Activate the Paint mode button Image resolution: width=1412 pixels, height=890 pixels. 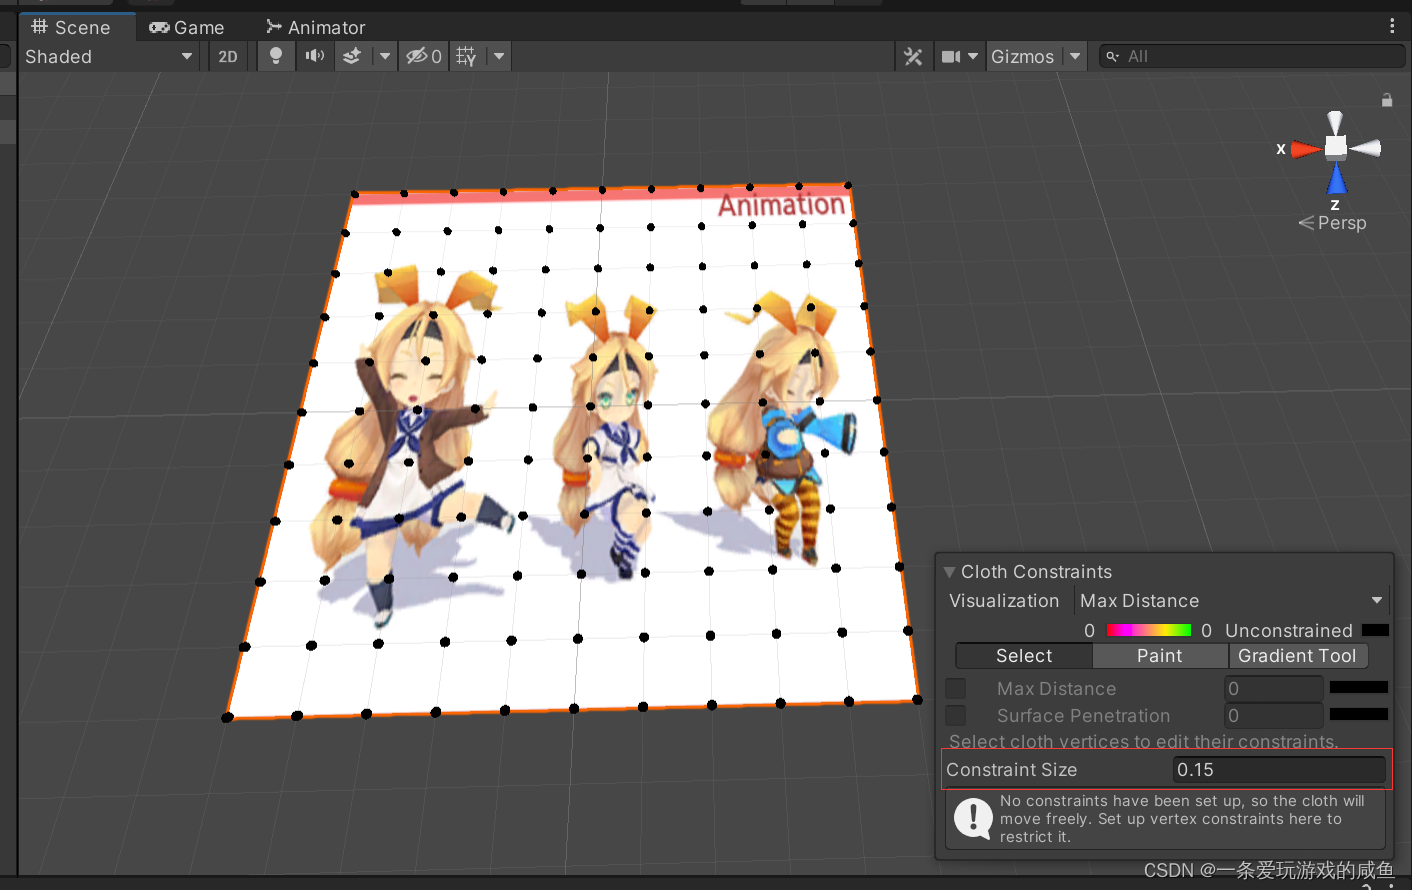(1160, 656)
